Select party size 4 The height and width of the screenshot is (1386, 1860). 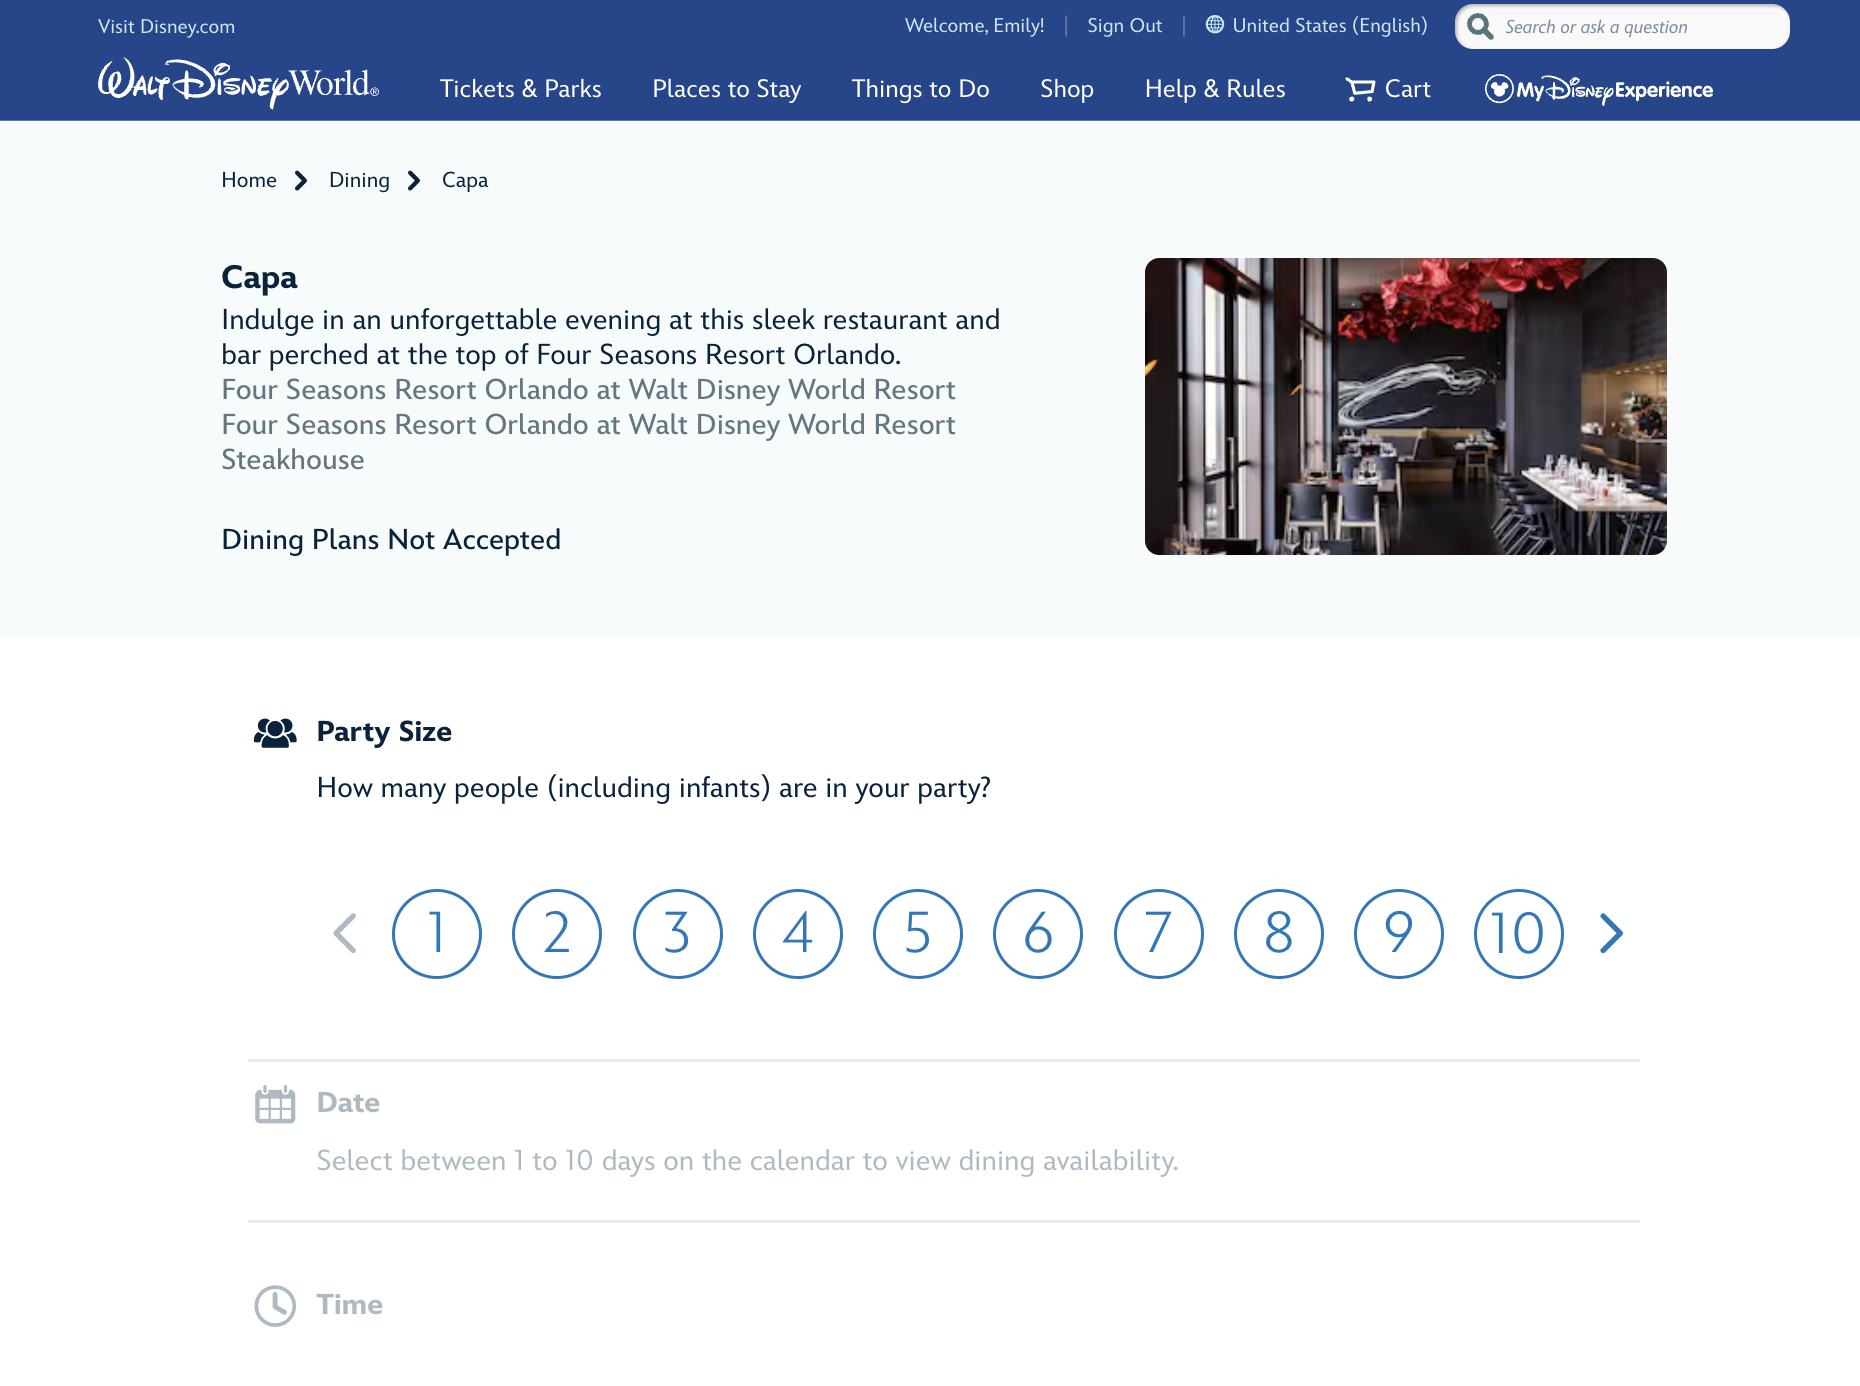[x=798, y=934]
